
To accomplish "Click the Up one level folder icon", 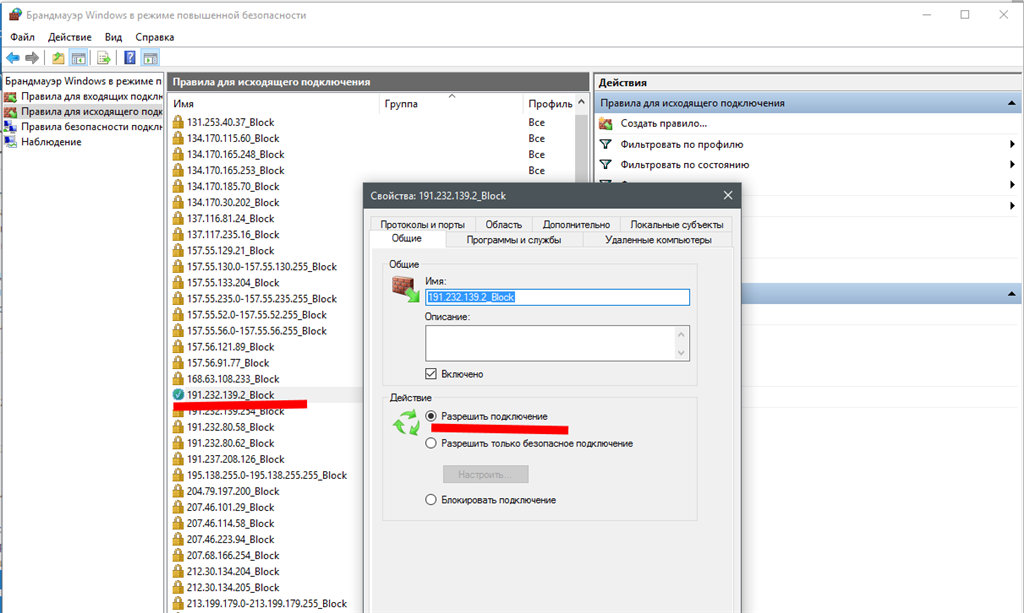I will point(58,58).
